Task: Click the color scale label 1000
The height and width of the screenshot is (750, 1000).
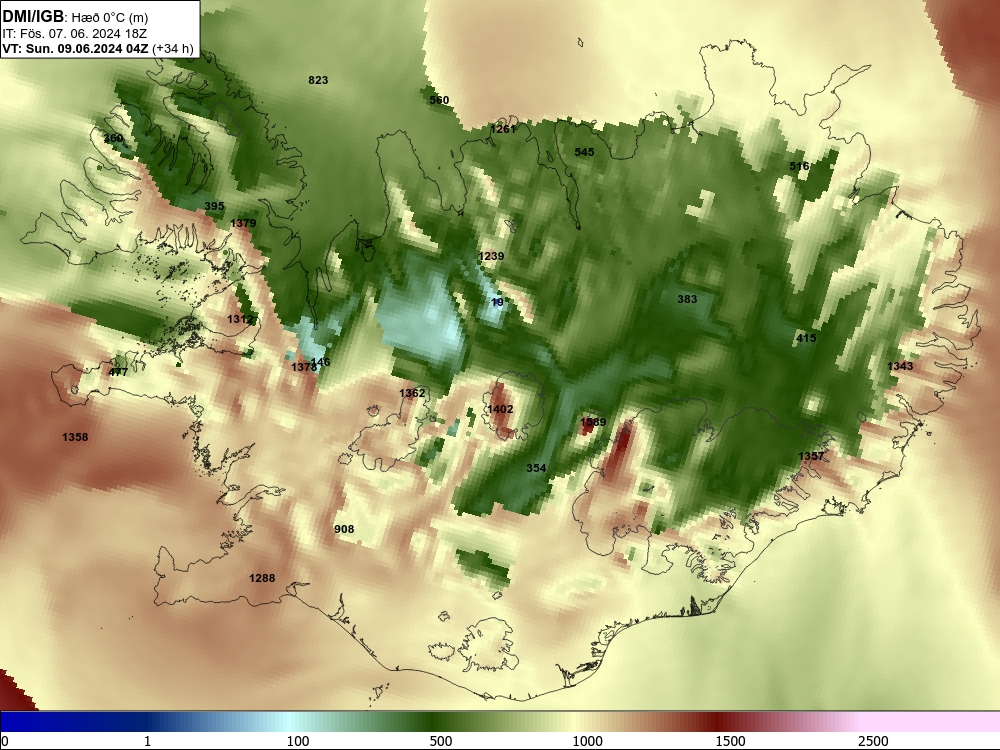Action: tap(587, 741)
